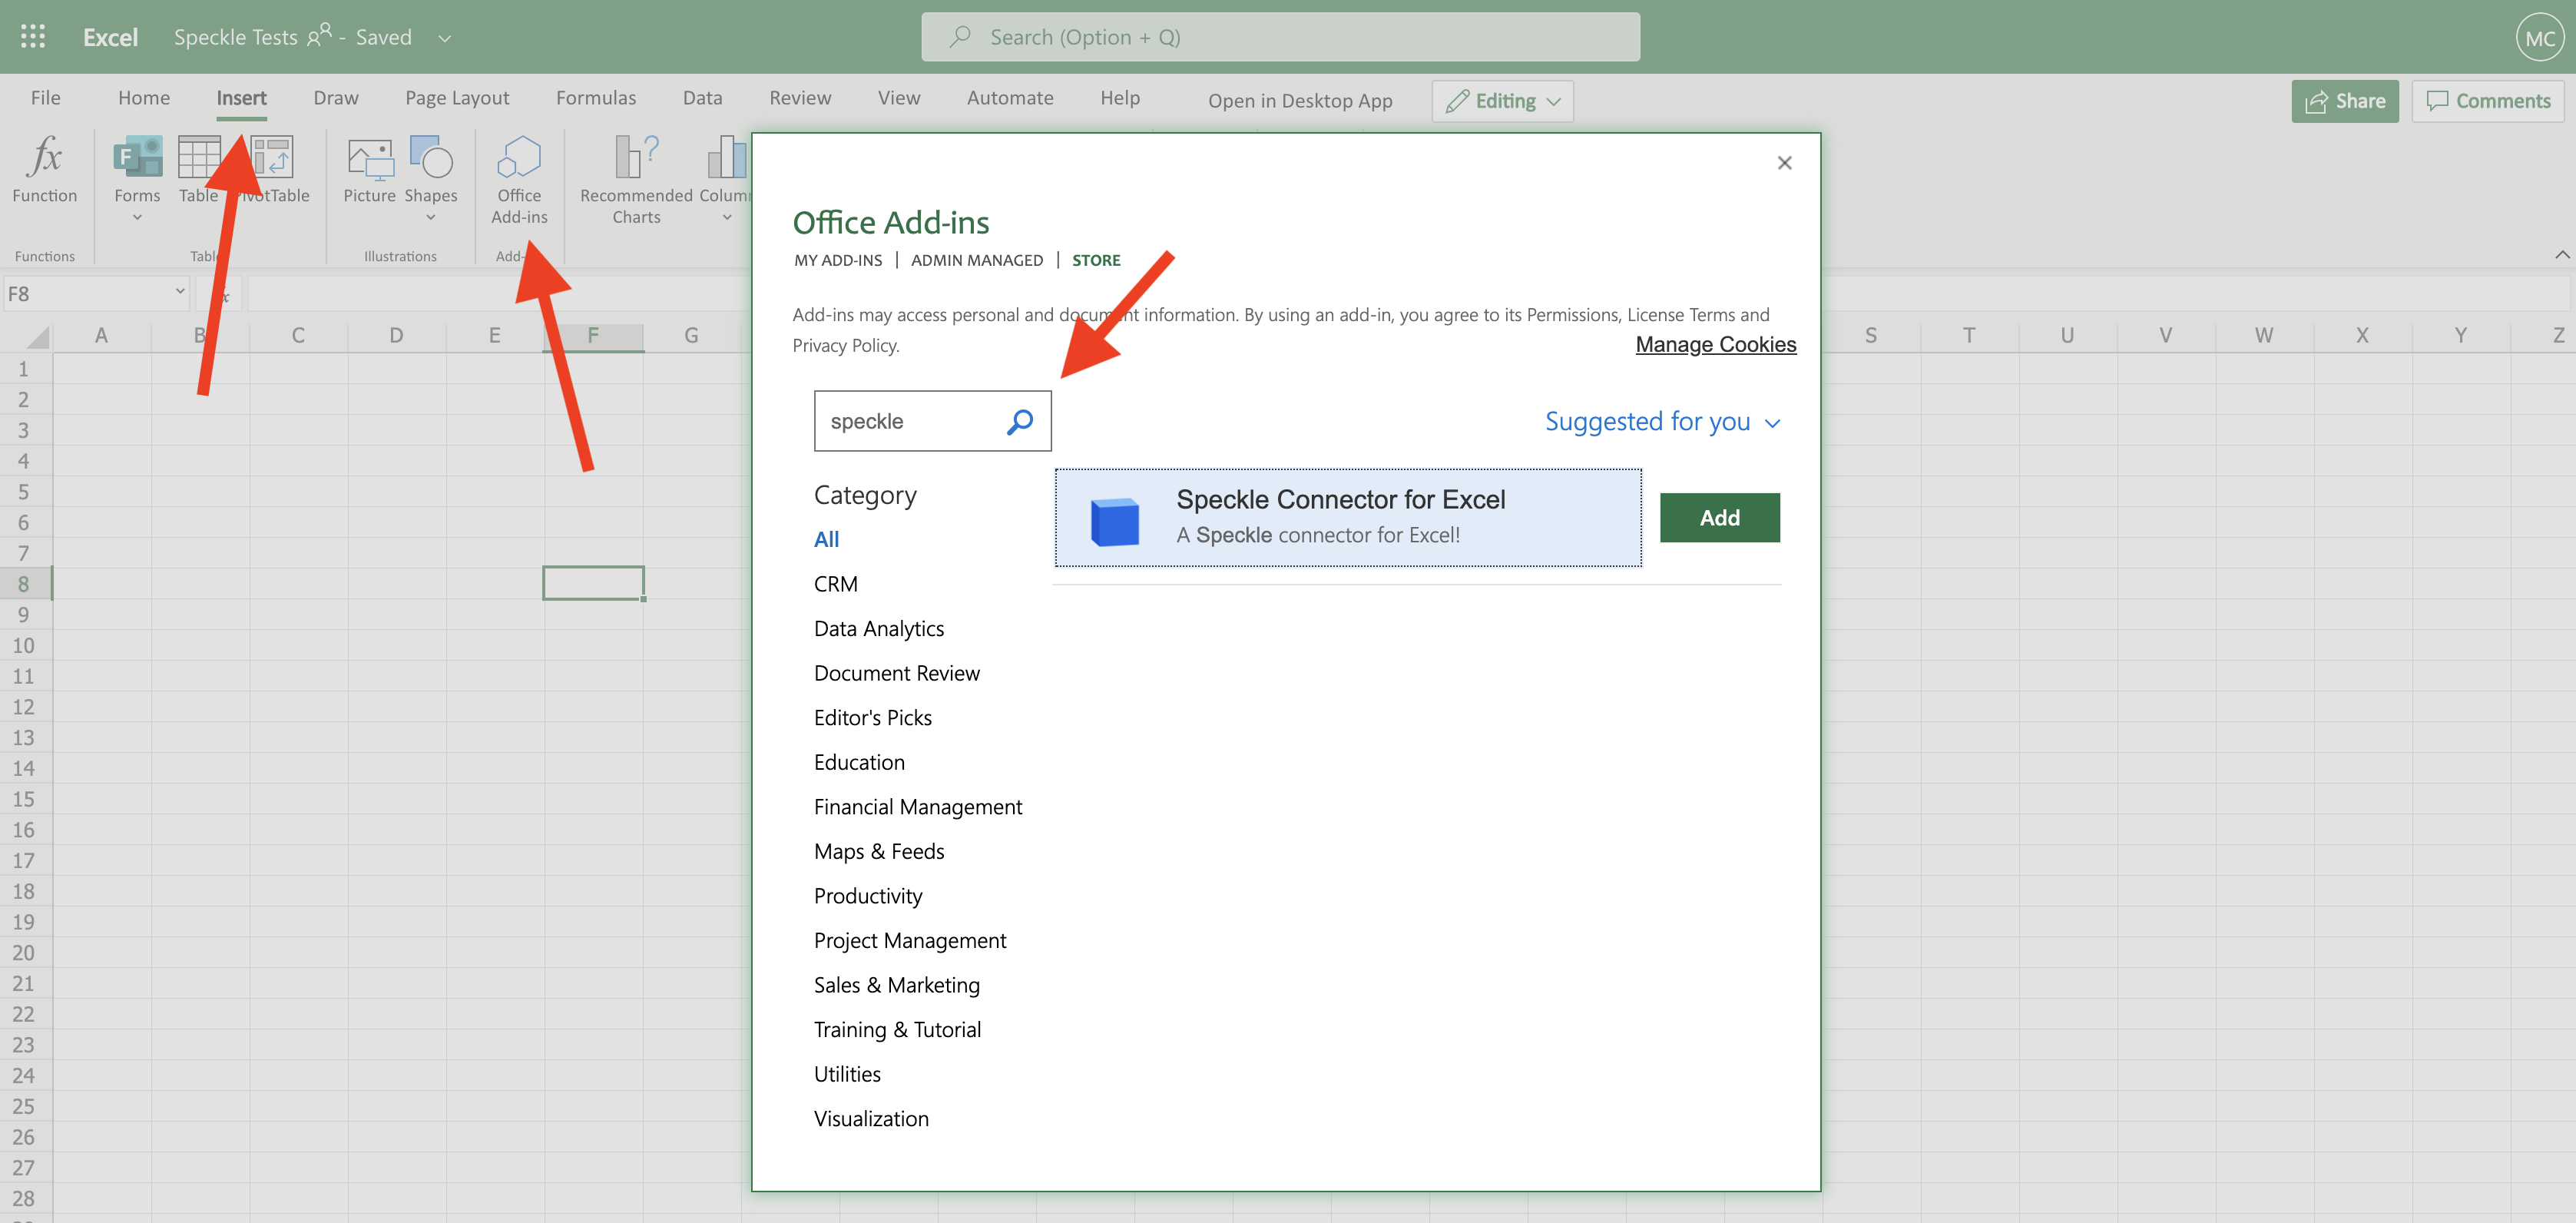Switch to the Home tab
Viewport: 2576px width, 1223px height.
pos(144,98)
